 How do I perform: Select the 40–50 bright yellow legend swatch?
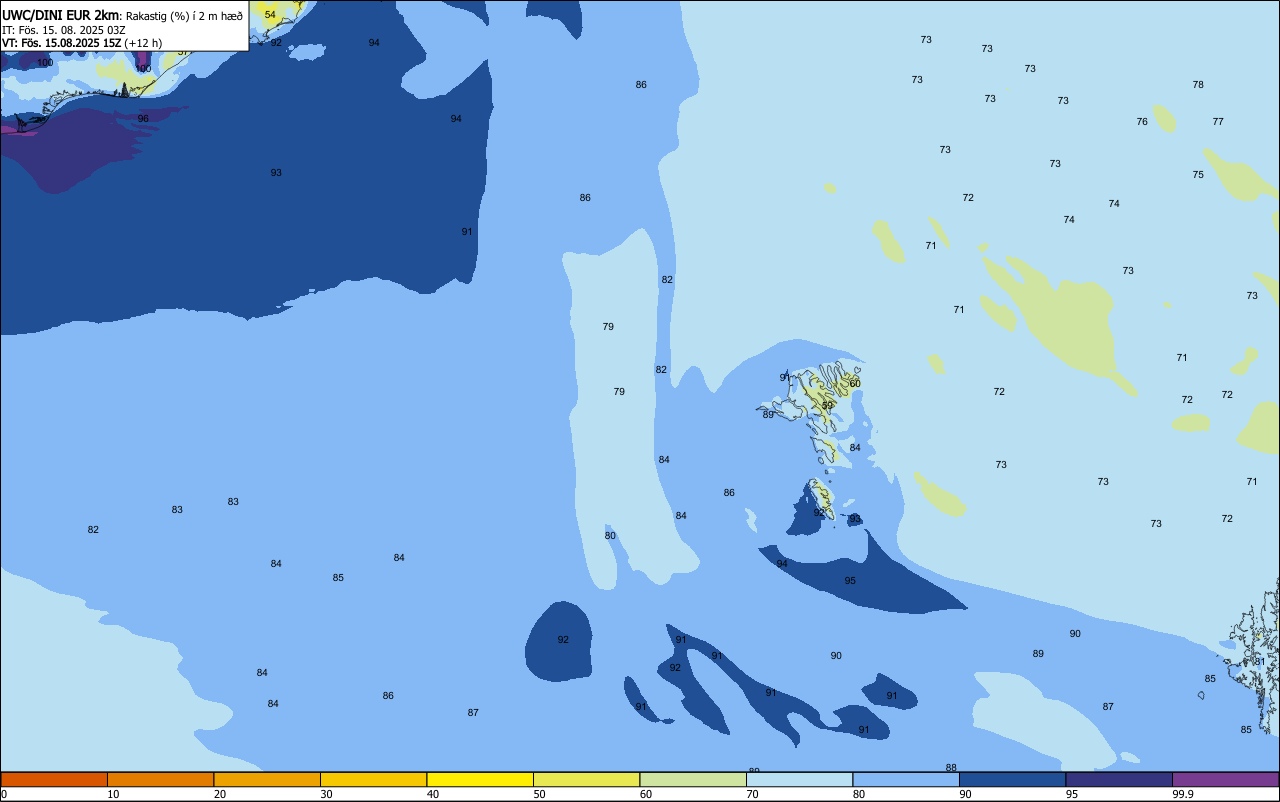tap(480, 779)
